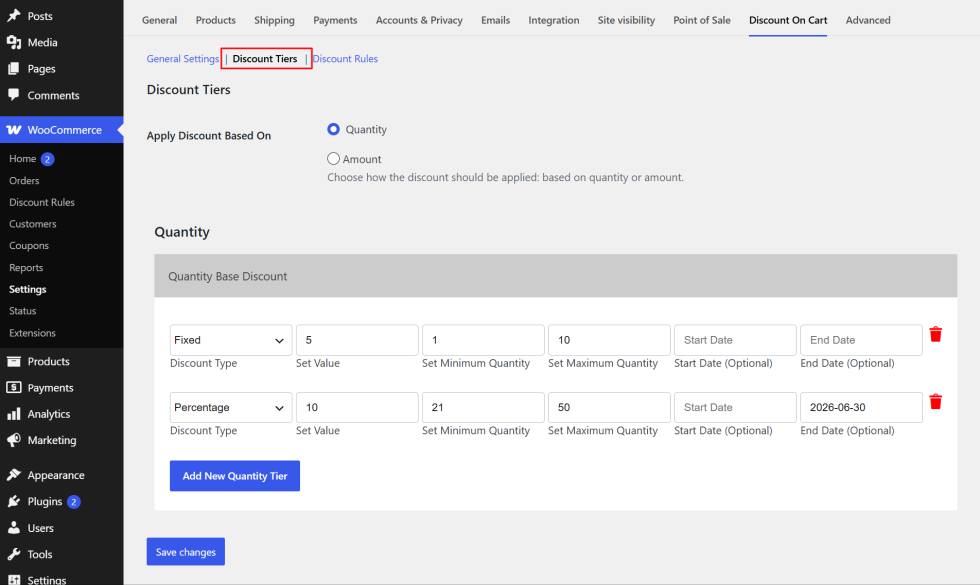980x585 pixels.
Task: Open the Emails tab
Action: (496, 20)
